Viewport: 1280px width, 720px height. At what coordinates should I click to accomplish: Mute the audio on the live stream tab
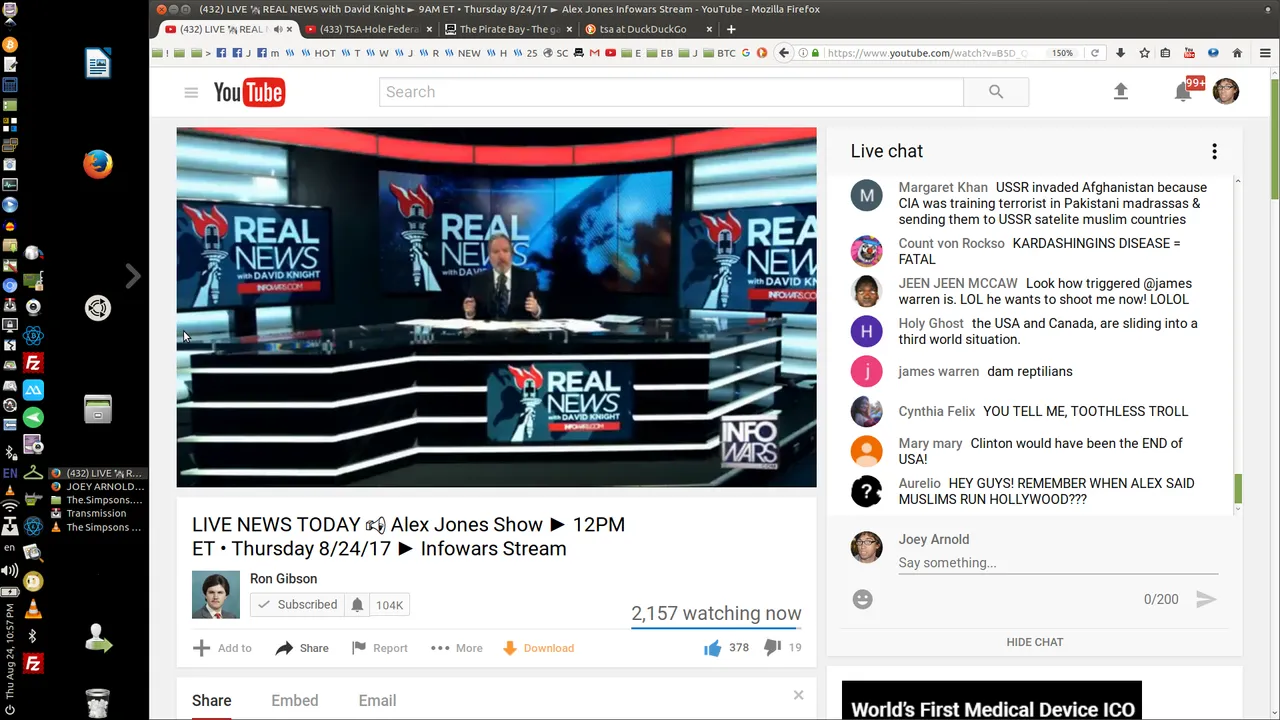278,29
